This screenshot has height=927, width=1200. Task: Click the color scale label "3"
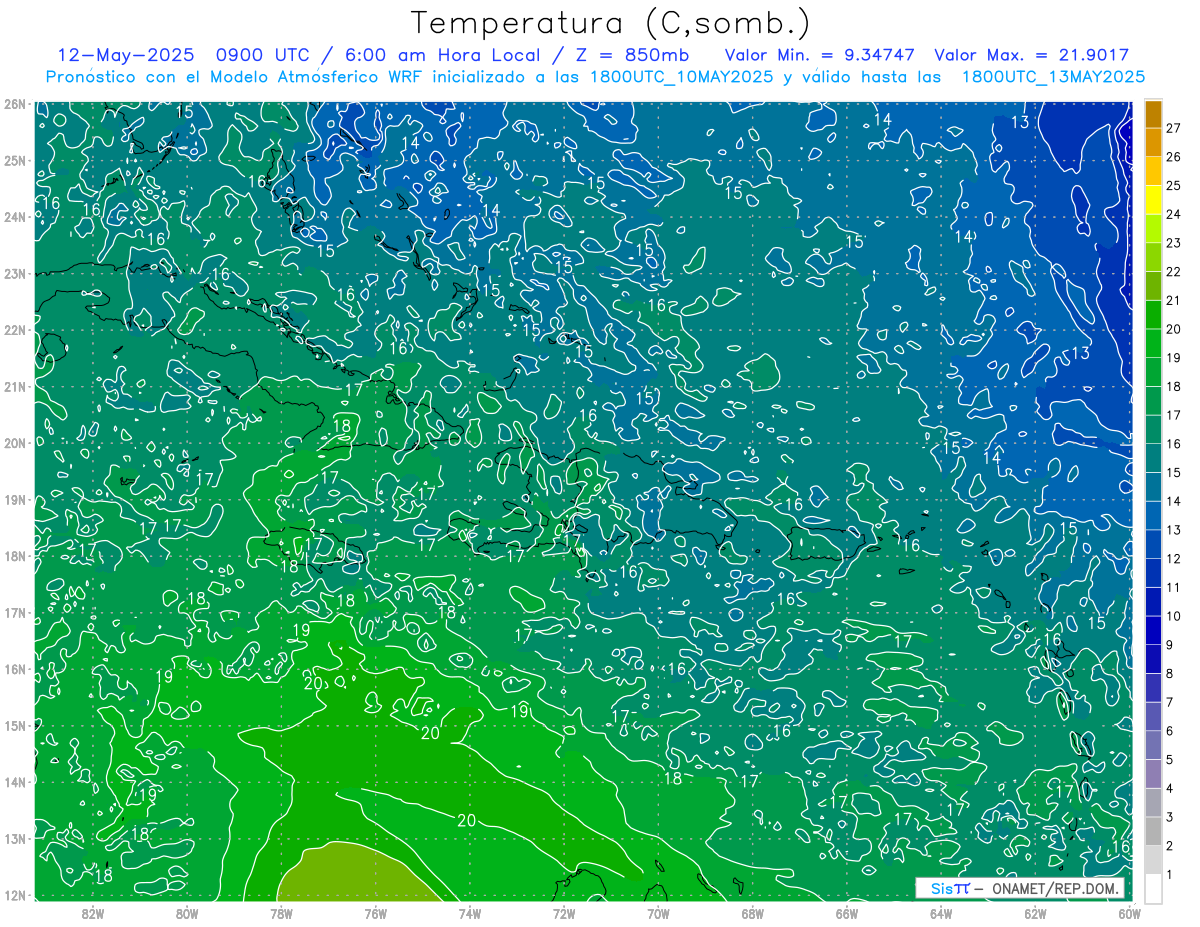click(x=1171, y=816)
